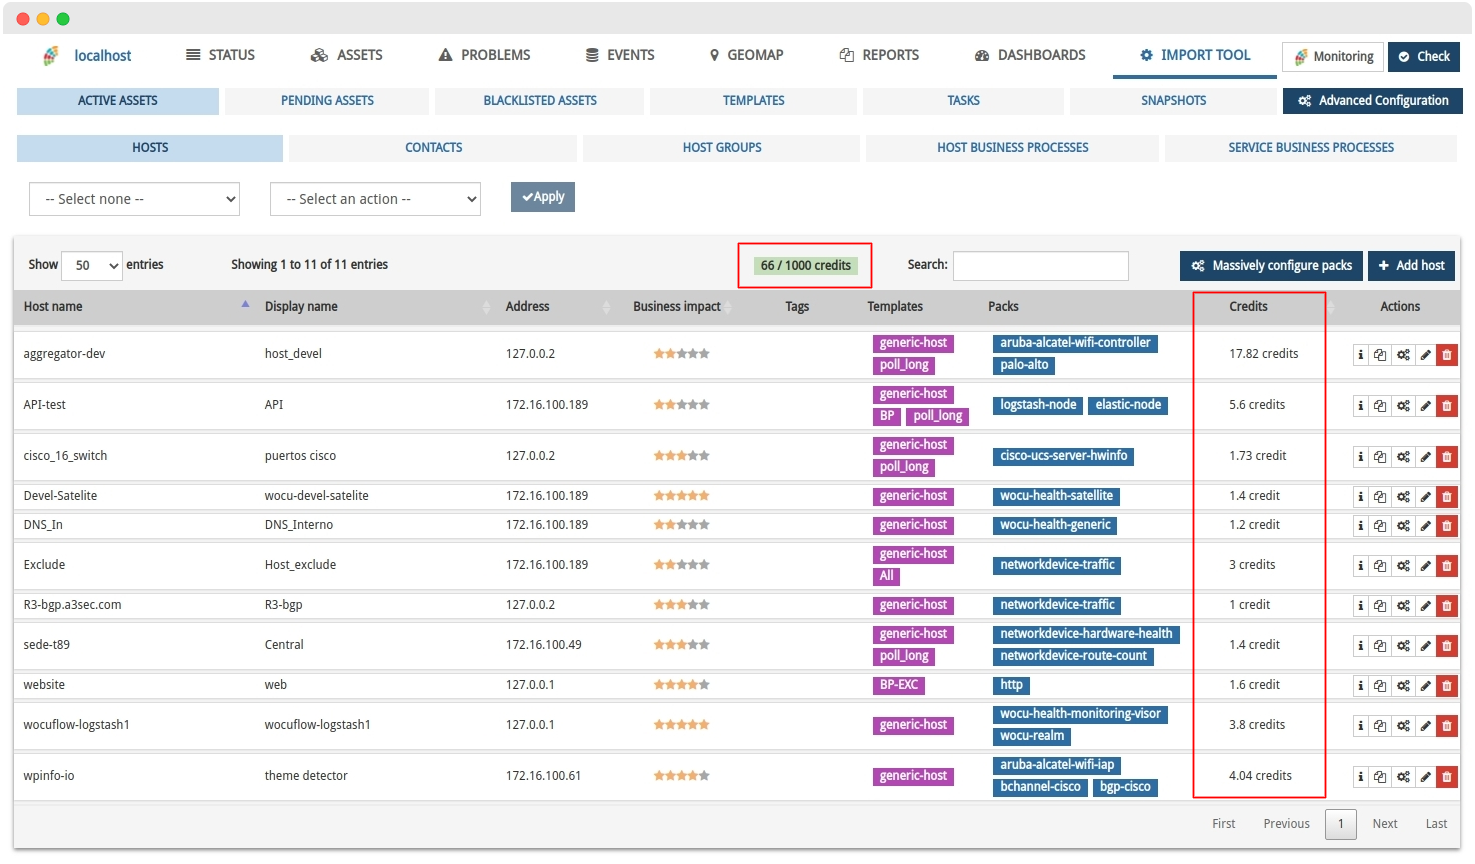
Task: Switch to the PENDING ASSETS tab
Action: (327, 101)
